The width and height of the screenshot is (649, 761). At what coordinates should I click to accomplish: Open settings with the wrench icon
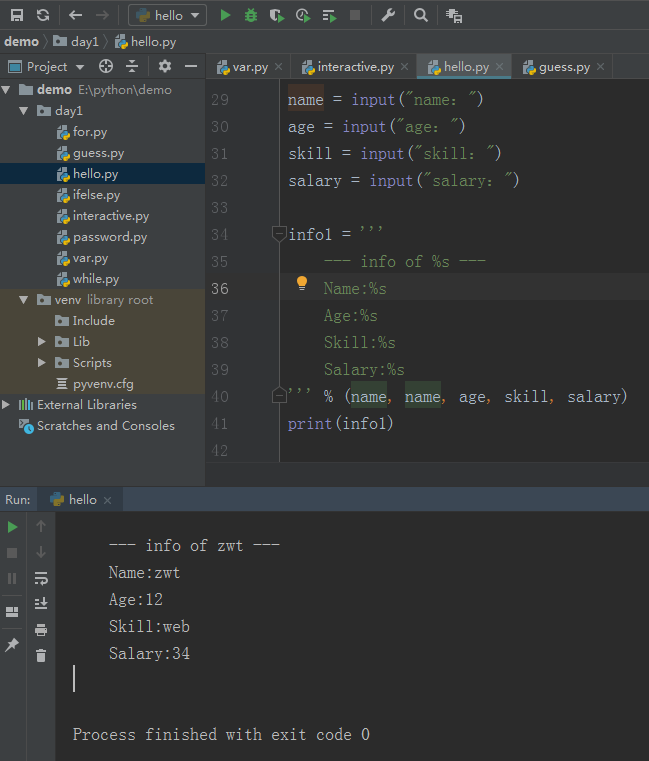[x=388, y=16]
